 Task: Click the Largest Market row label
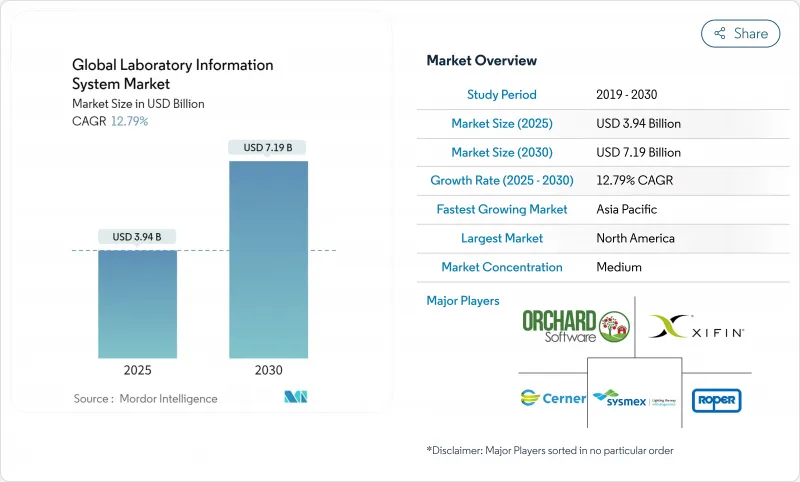[501, 238]
